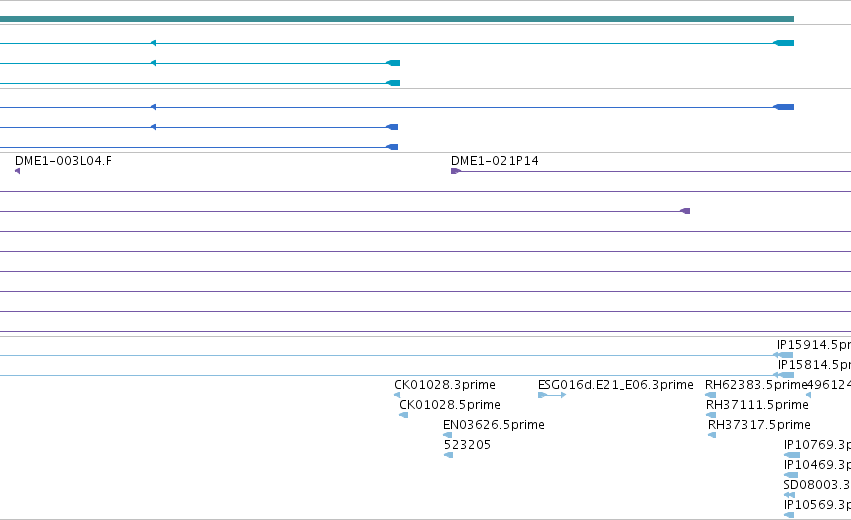This screenshot has height=520, width=851.
Task: Click the small purple arrow under DME1-003L04.F
Action: tap(17, 171)
